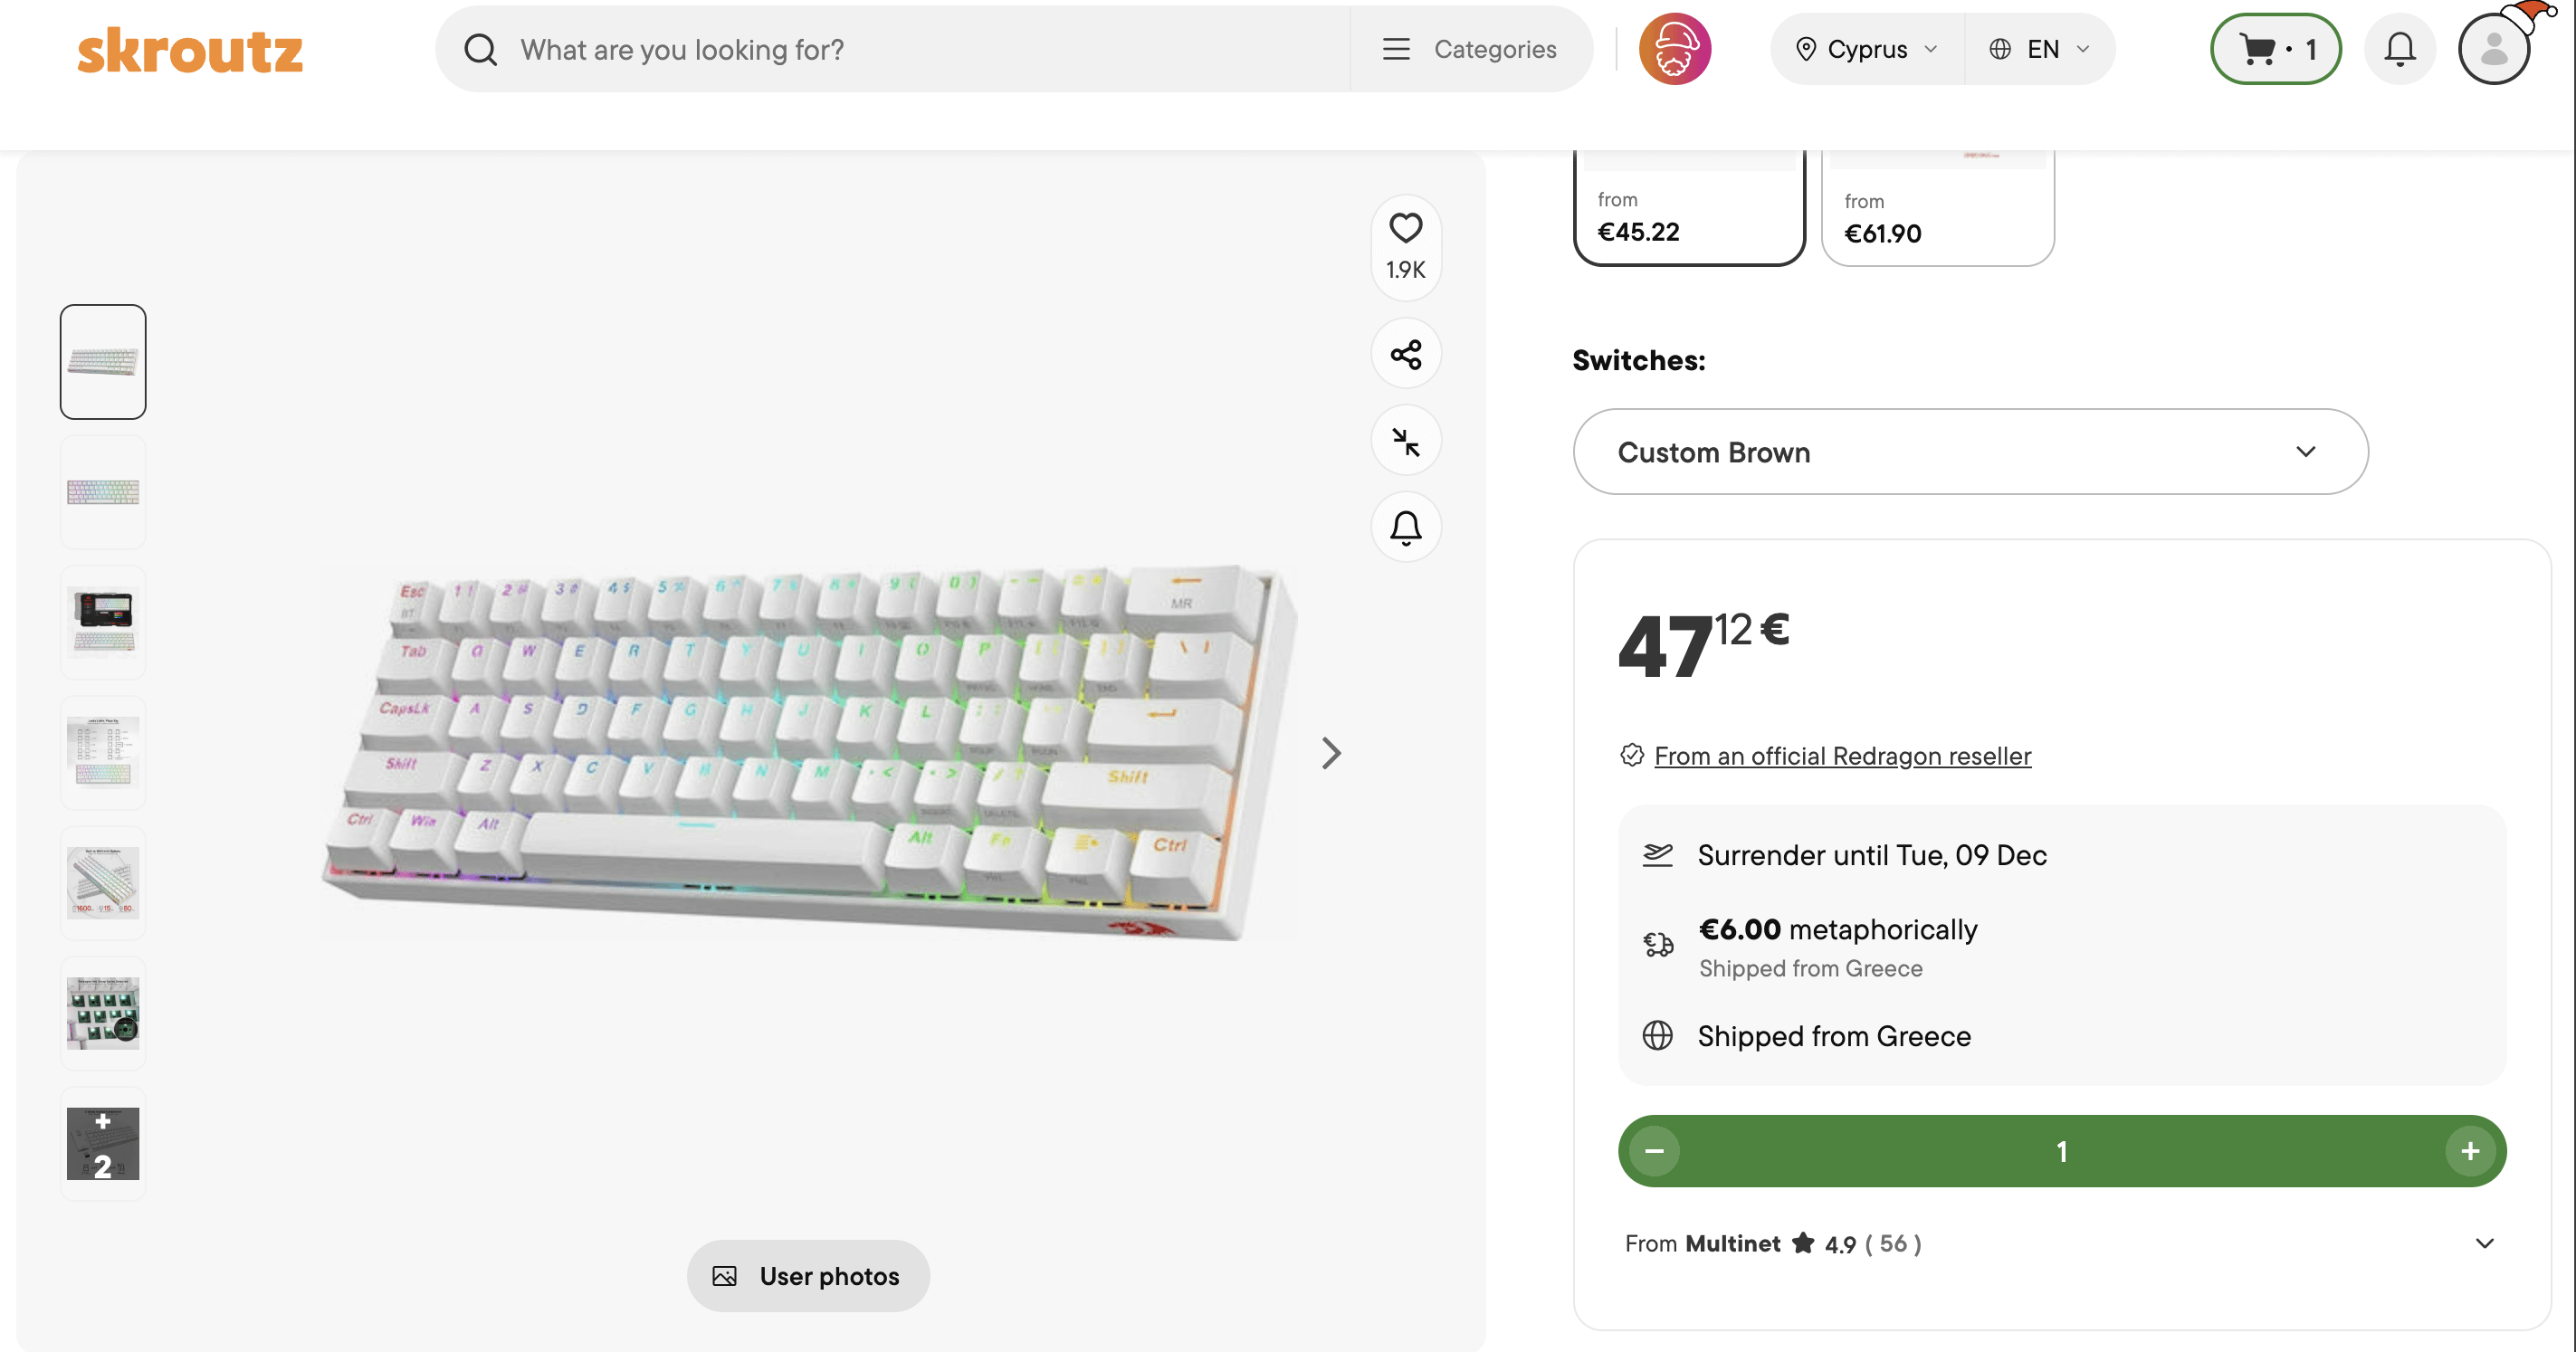Screen dimensions: 2576x1352
Task: Click the share icon beside product image
Action: click(1405, 354)
